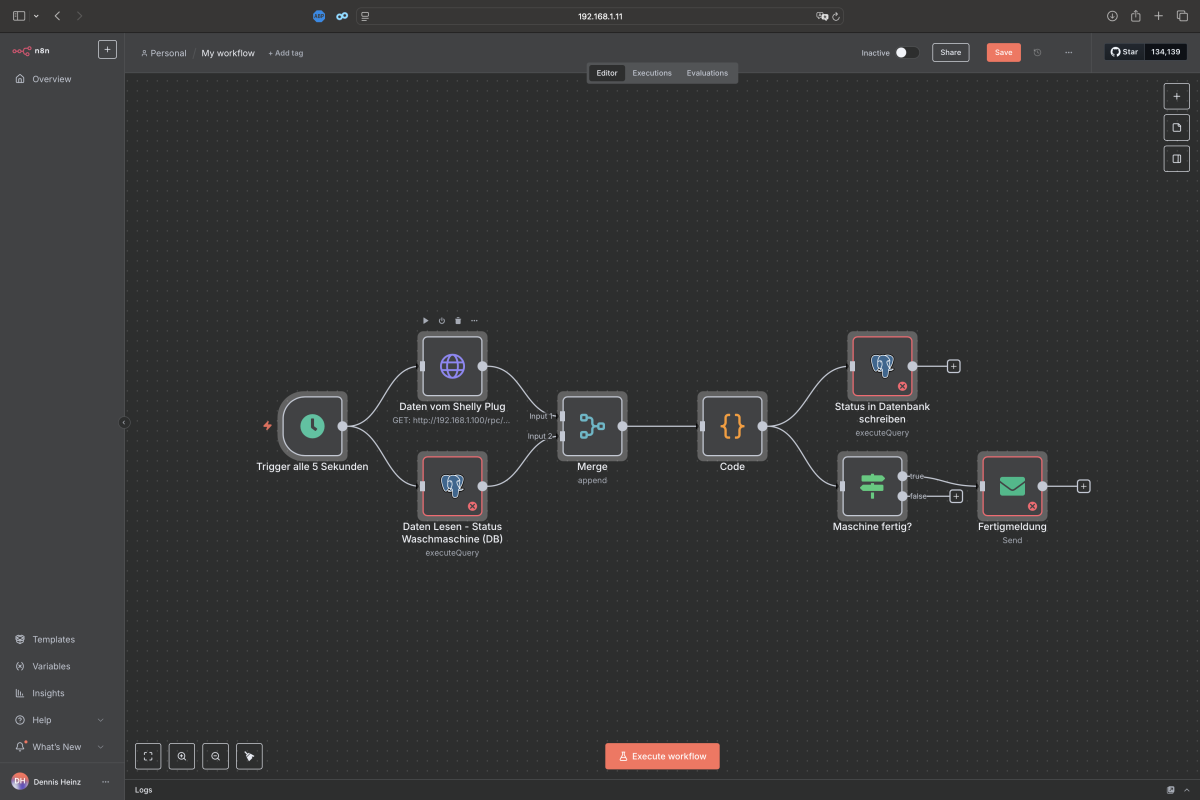Click the Execute workflow button

point(662,756)
